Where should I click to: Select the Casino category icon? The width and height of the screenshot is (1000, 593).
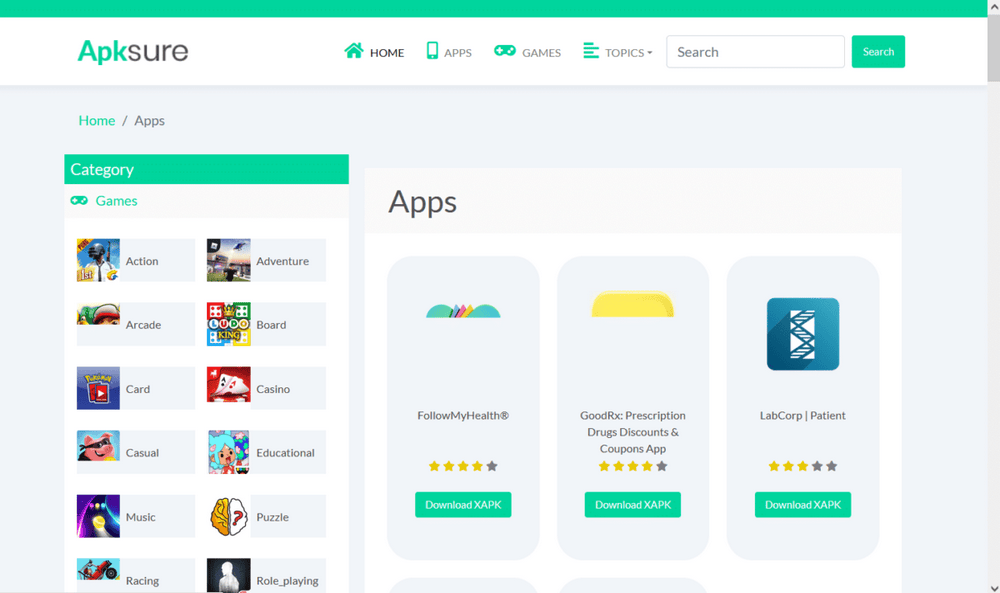pos(228,388)
